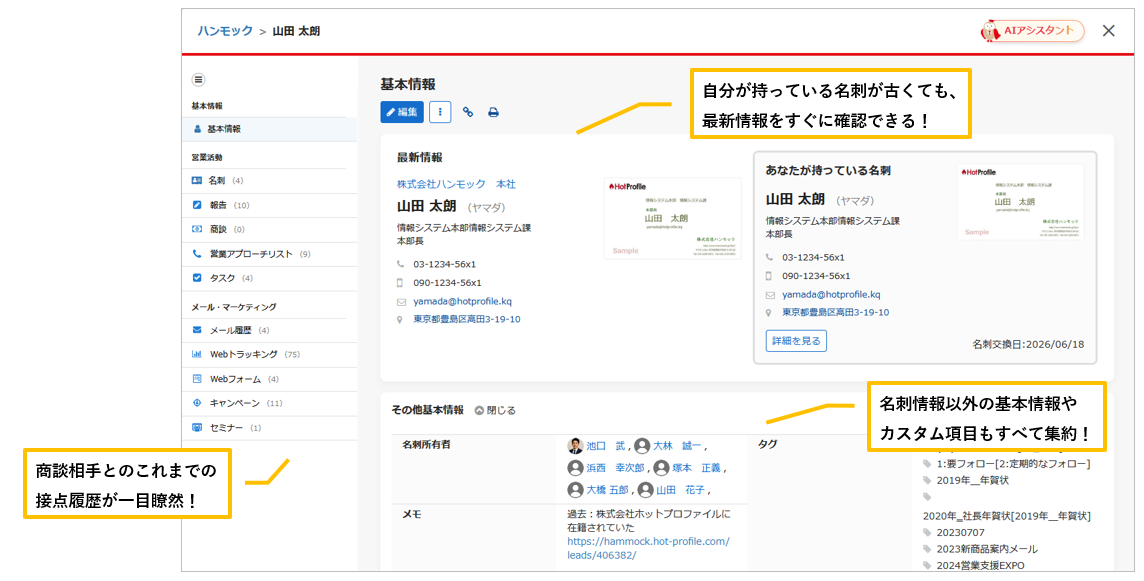Open 本社 link in 最新情報
1144x581 pixels.
click(506, 184)
